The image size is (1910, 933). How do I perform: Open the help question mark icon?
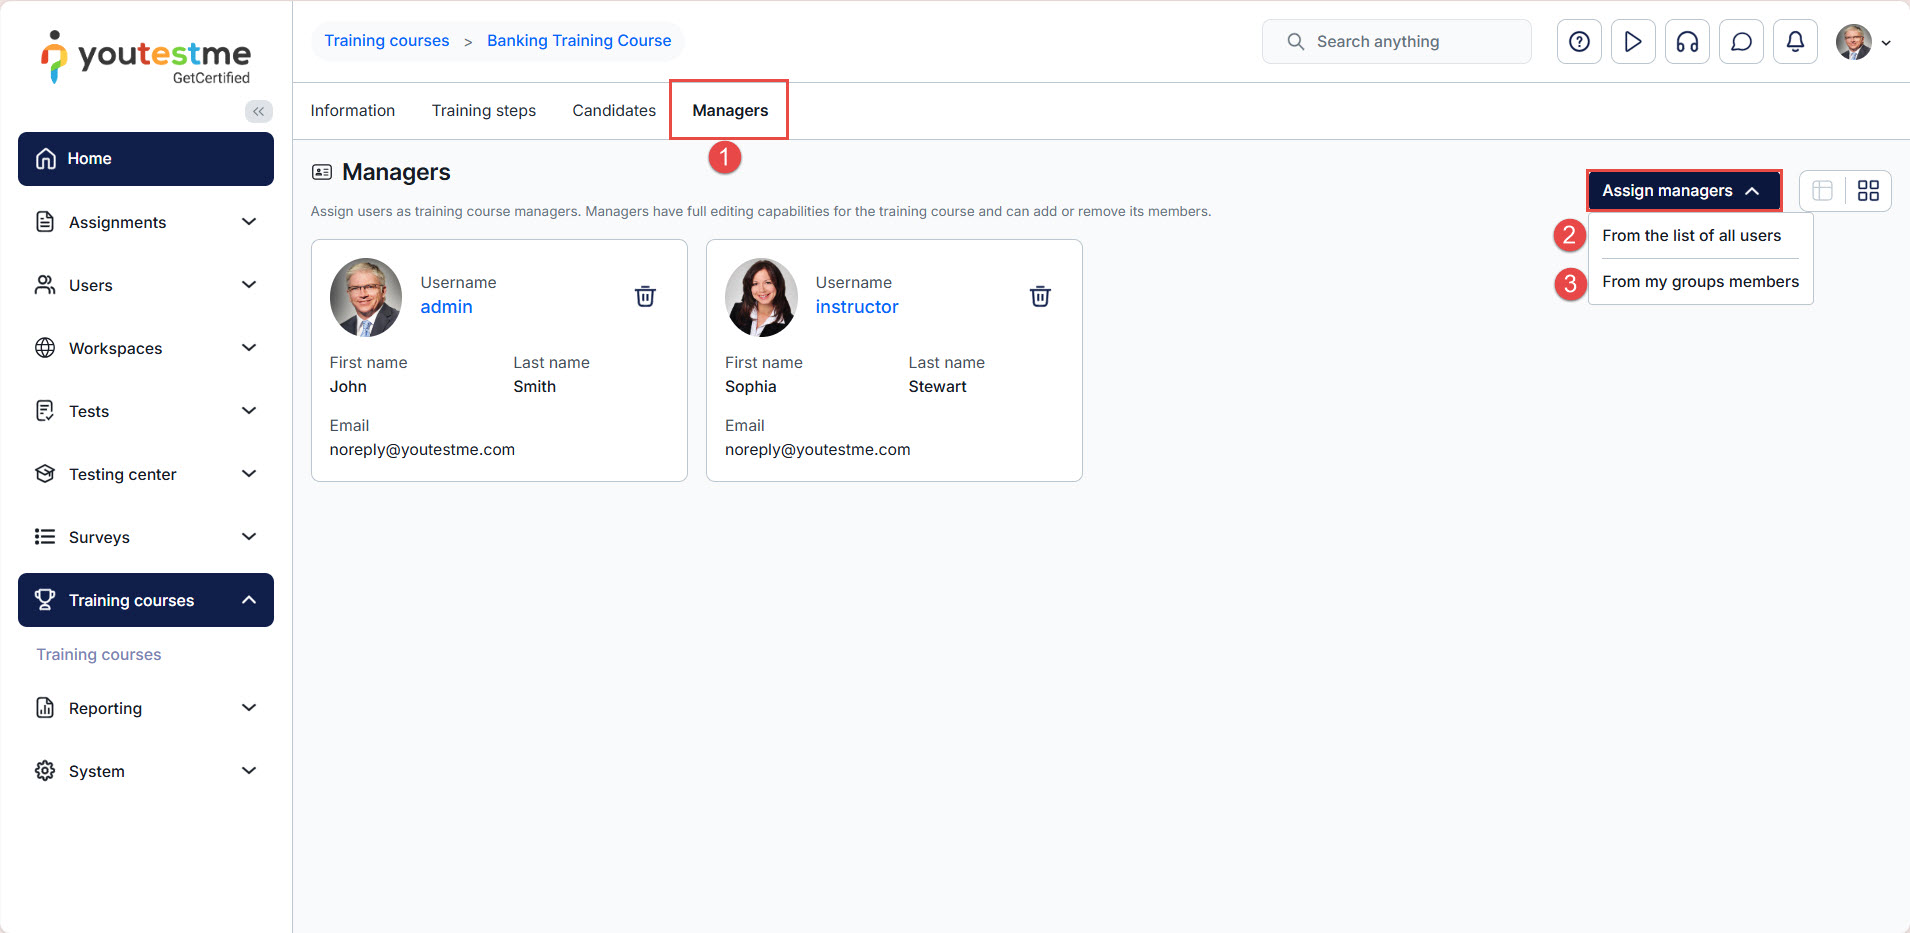click(x=1579, y=42)
